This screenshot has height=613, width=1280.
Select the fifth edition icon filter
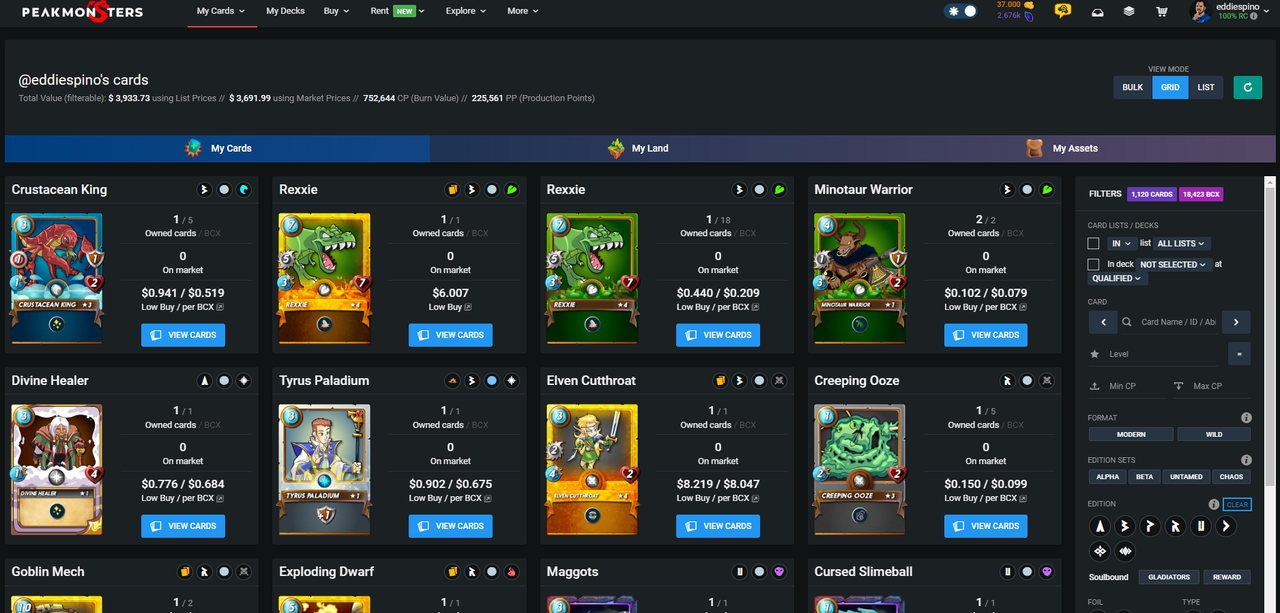tap(1201, 526)
